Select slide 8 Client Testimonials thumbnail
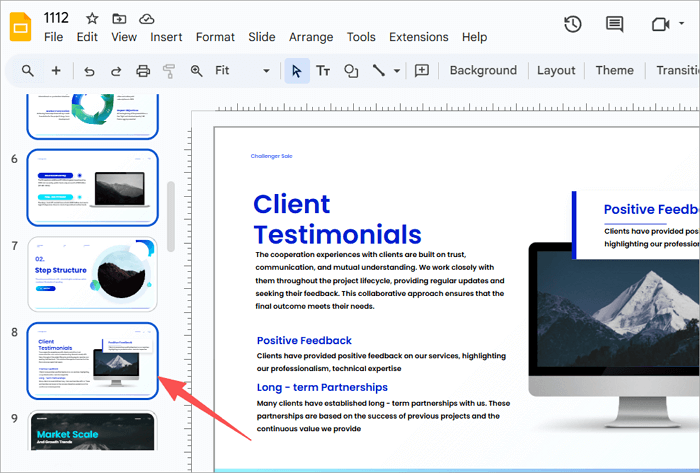This screenshot has width=700, height=473. [x=92, y=361]
